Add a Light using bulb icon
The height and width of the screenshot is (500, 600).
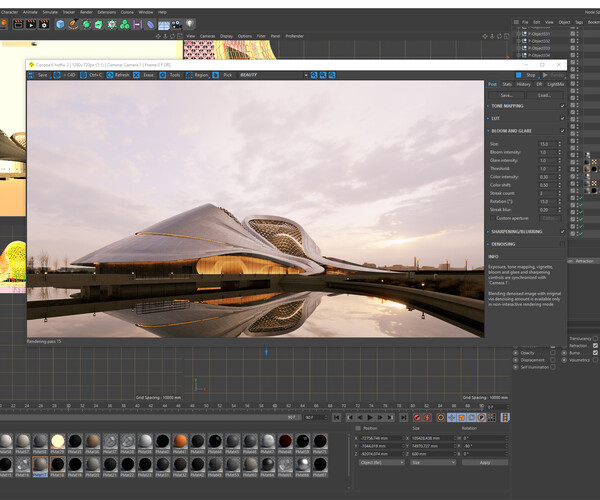tap(190, 24)
